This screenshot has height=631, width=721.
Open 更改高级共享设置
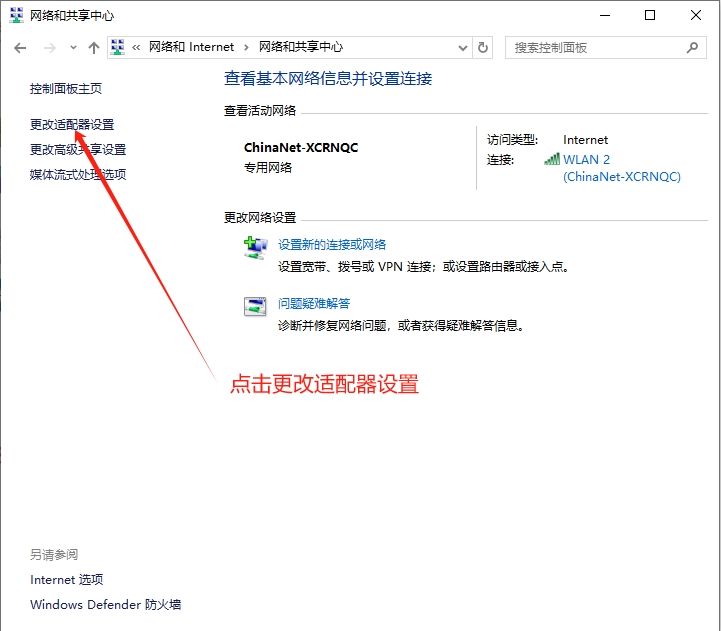pos(78,150)
